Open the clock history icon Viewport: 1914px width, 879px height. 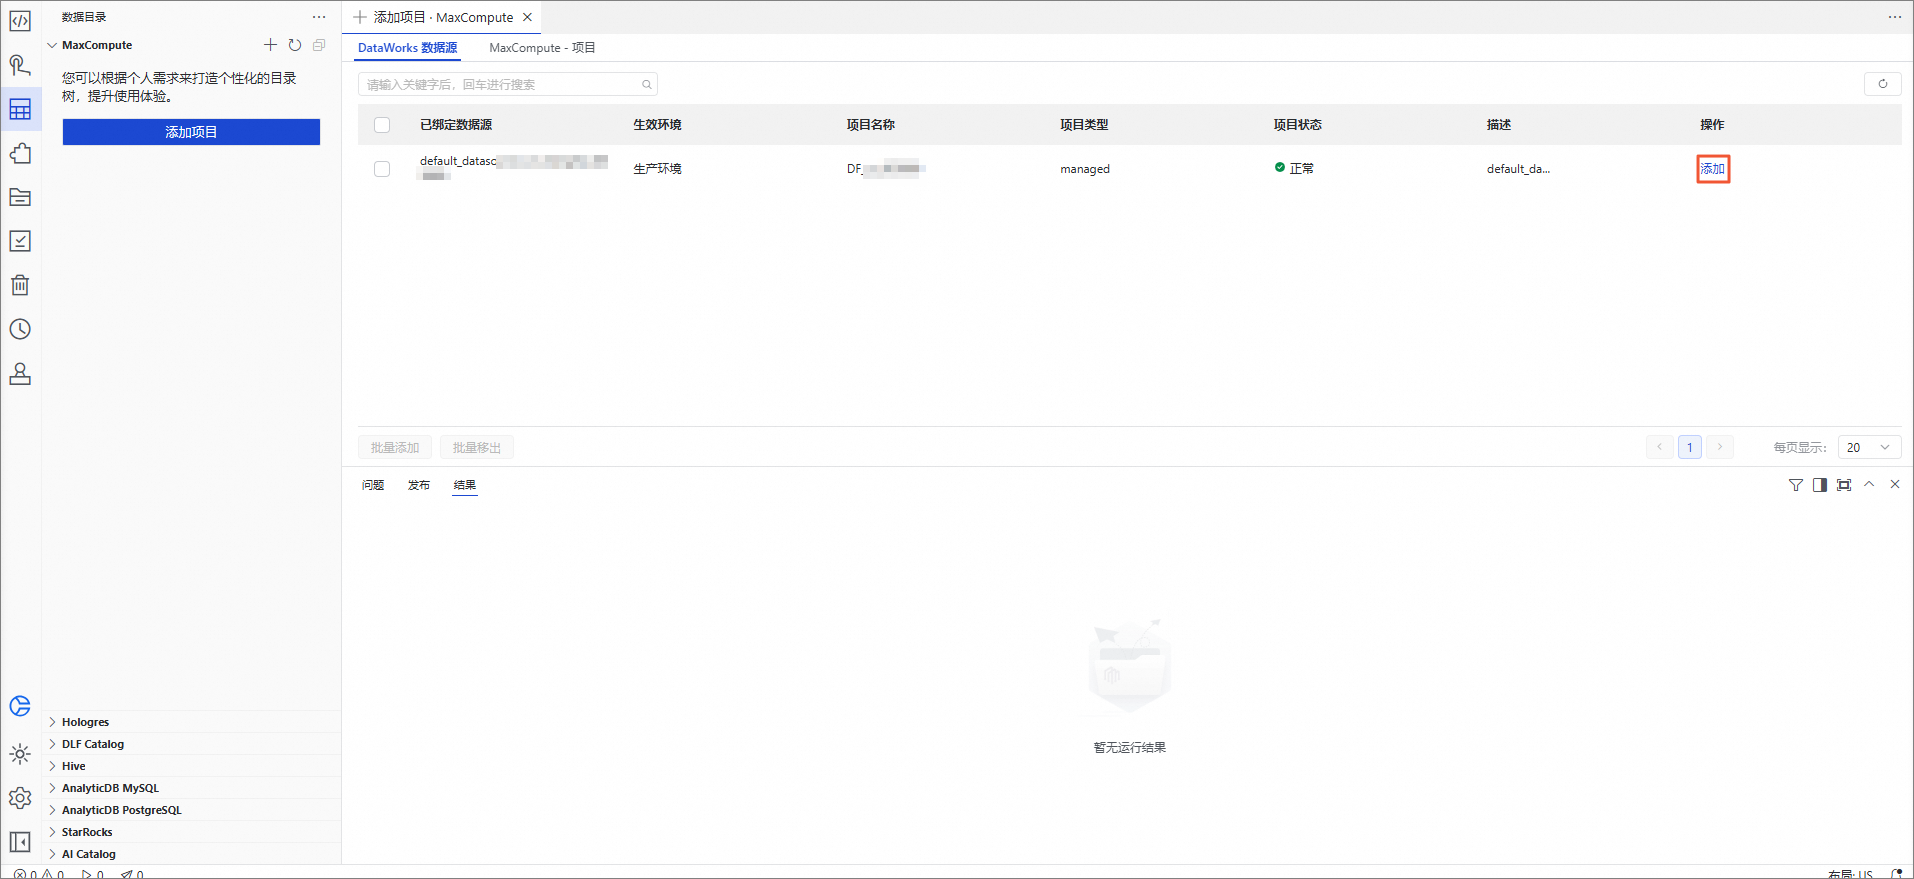[20, 329]
